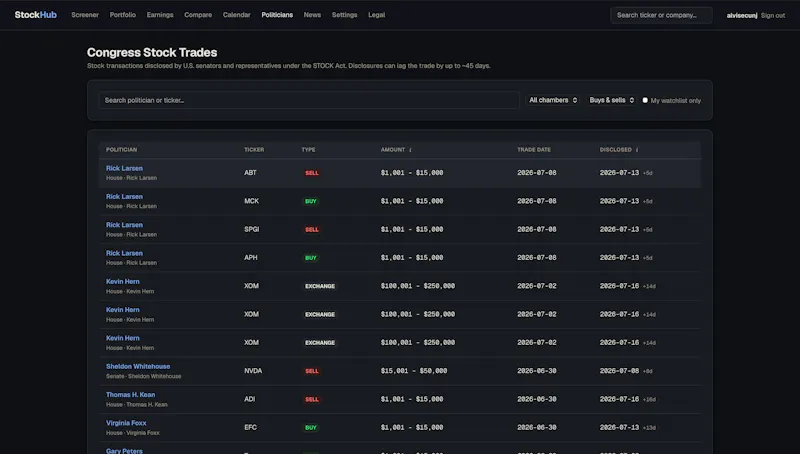Focus the search politician or ticker field

click(309, 100)
